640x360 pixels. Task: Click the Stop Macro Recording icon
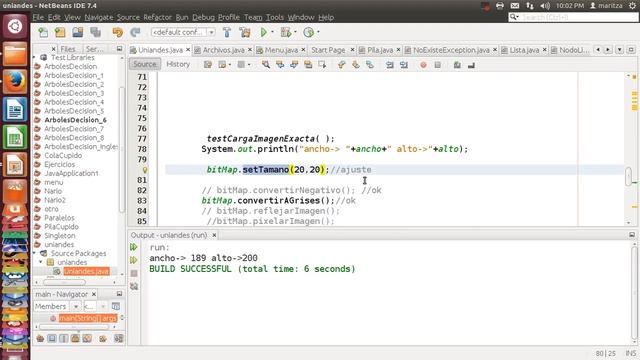(438, 65)
